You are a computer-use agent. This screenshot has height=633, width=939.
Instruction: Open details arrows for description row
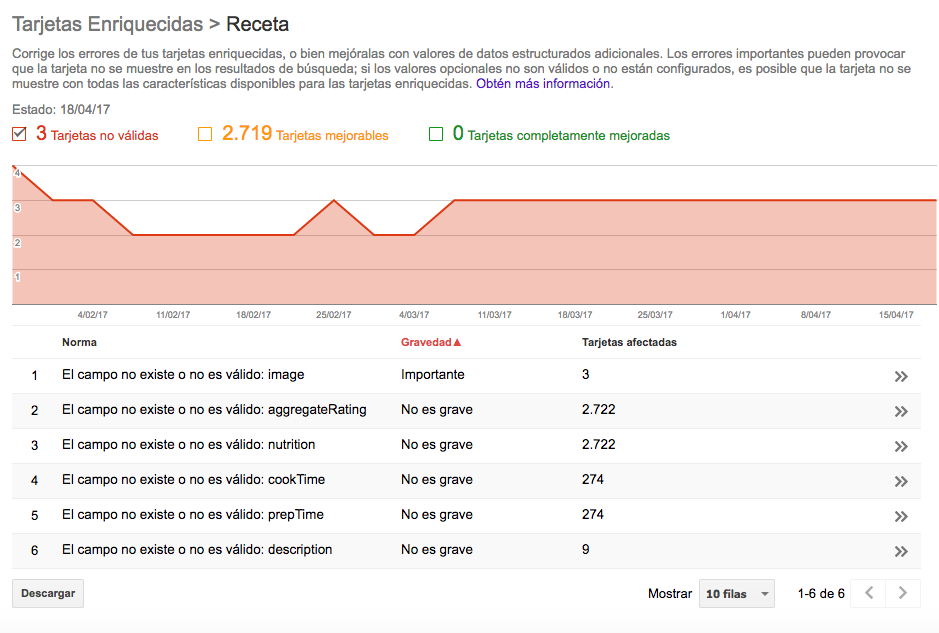(x=901, y=552)
